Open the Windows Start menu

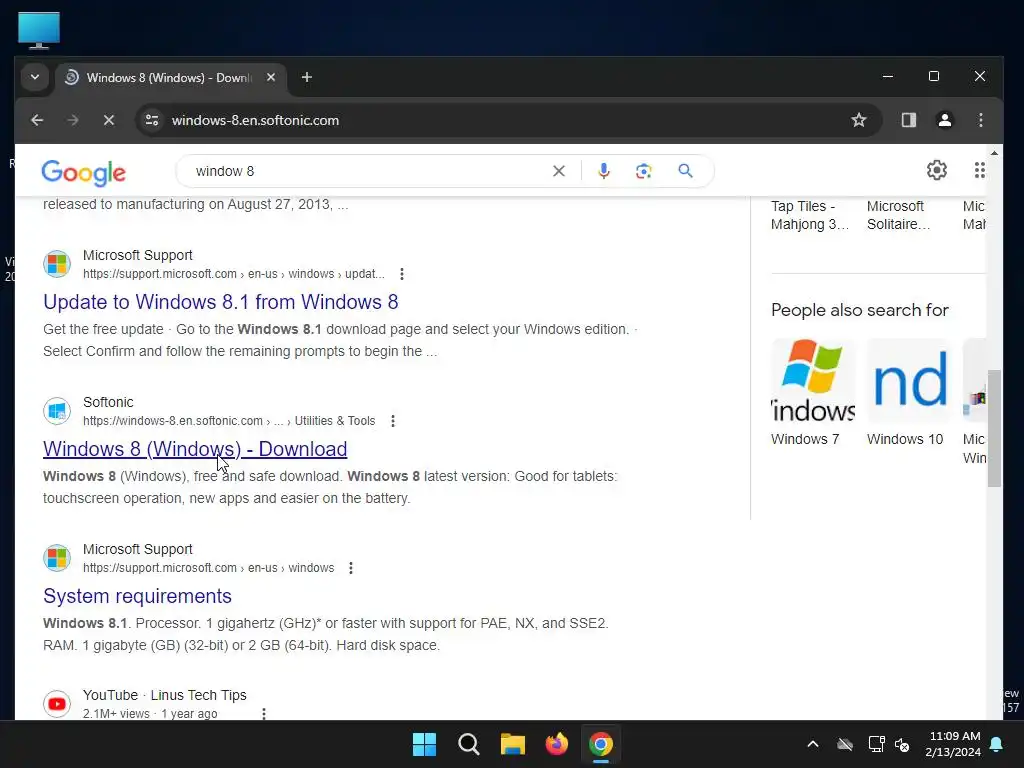(424, 744)
